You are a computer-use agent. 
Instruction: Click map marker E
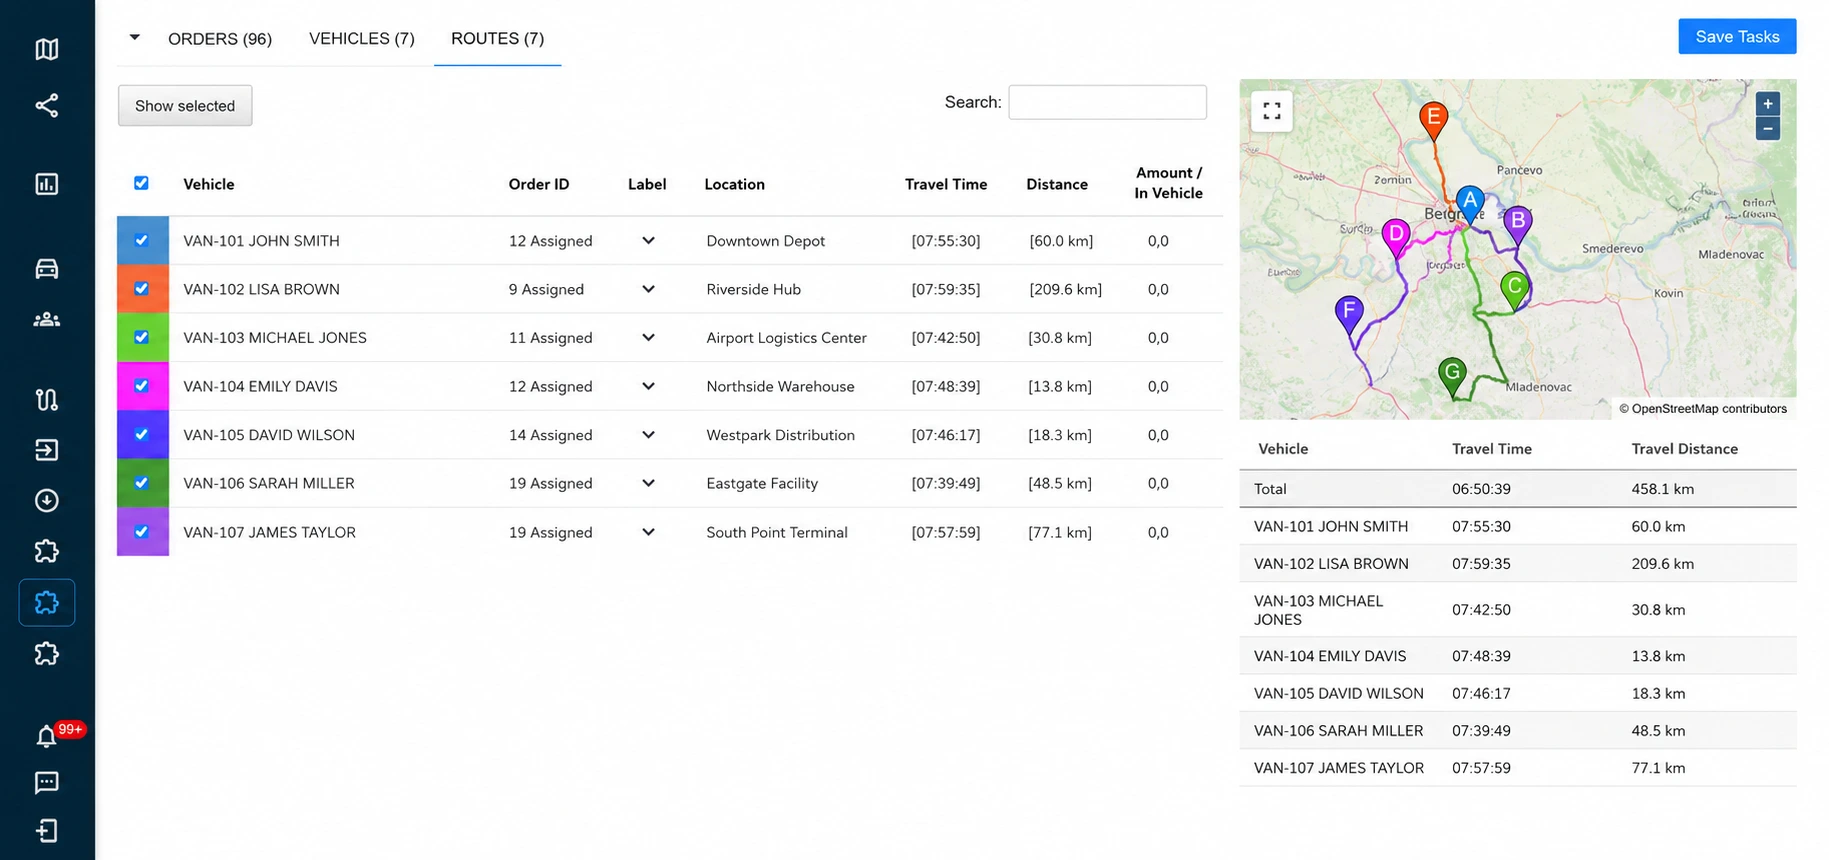tap(1434, 119)
